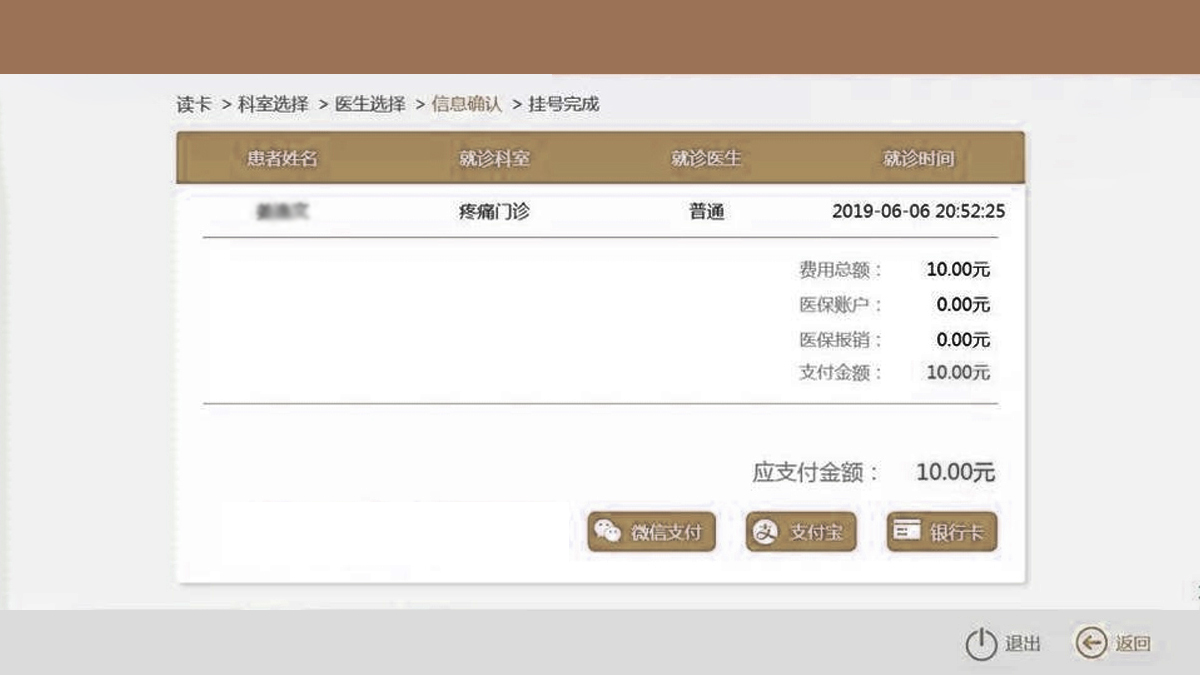
Task: Click the 应支付金额 10.00元 total
Action: click(x=955, y=473)
